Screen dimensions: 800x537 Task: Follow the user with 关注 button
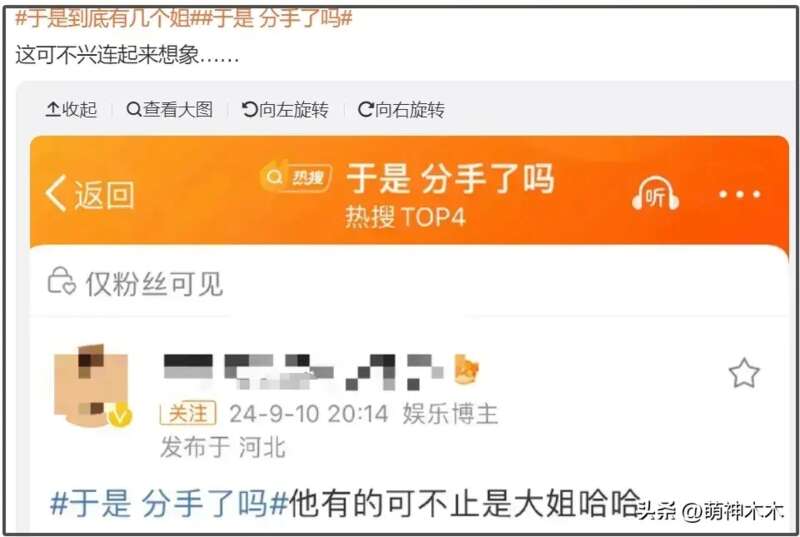point(188,413)
